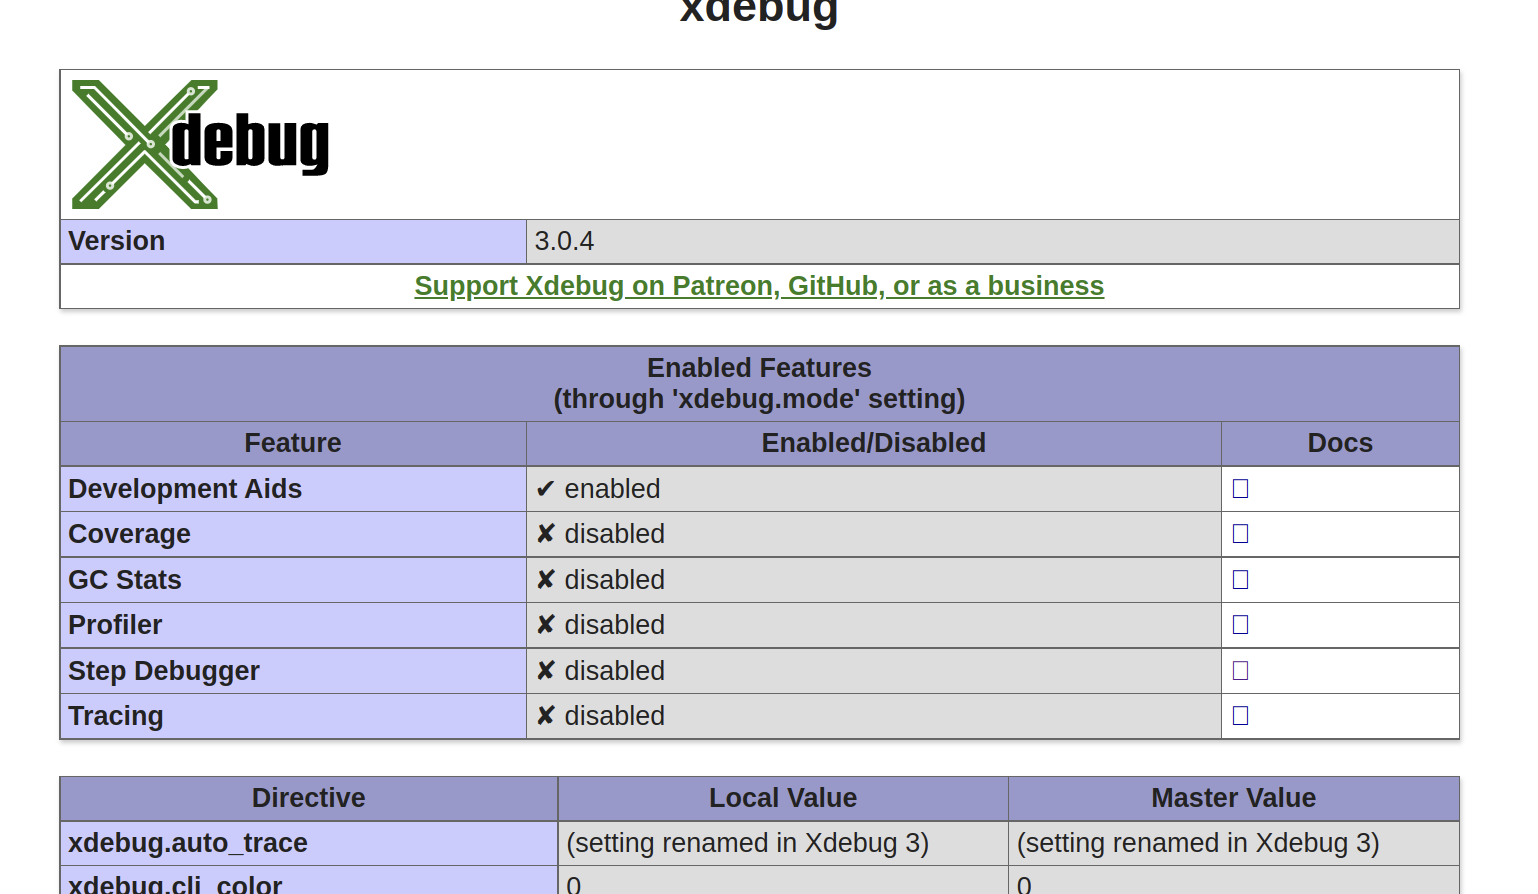1538x894 pixels.
Task: Click the Enabled Features table heading
Action: point(759,383)
